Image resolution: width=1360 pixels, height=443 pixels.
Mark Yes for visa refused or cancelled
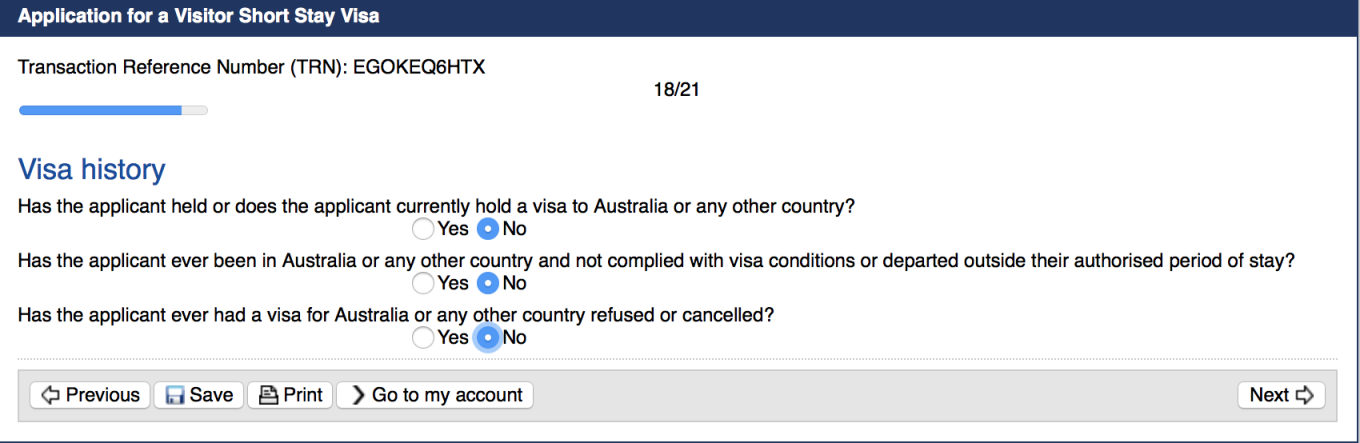[x=423, y=337]
